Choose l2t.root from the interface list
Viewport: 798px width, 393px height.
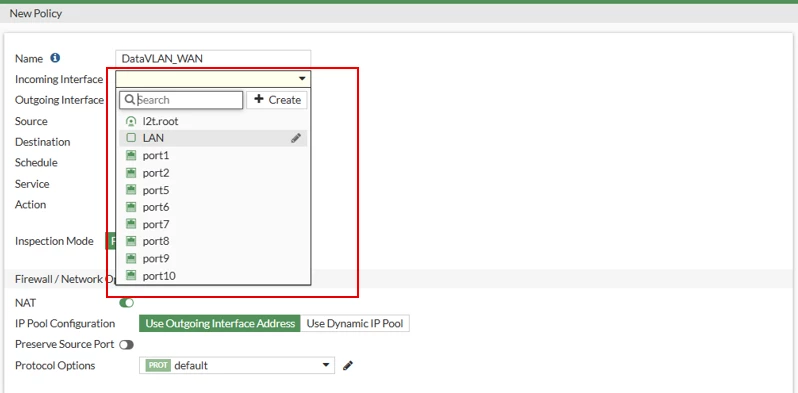(x=213, y=121)
